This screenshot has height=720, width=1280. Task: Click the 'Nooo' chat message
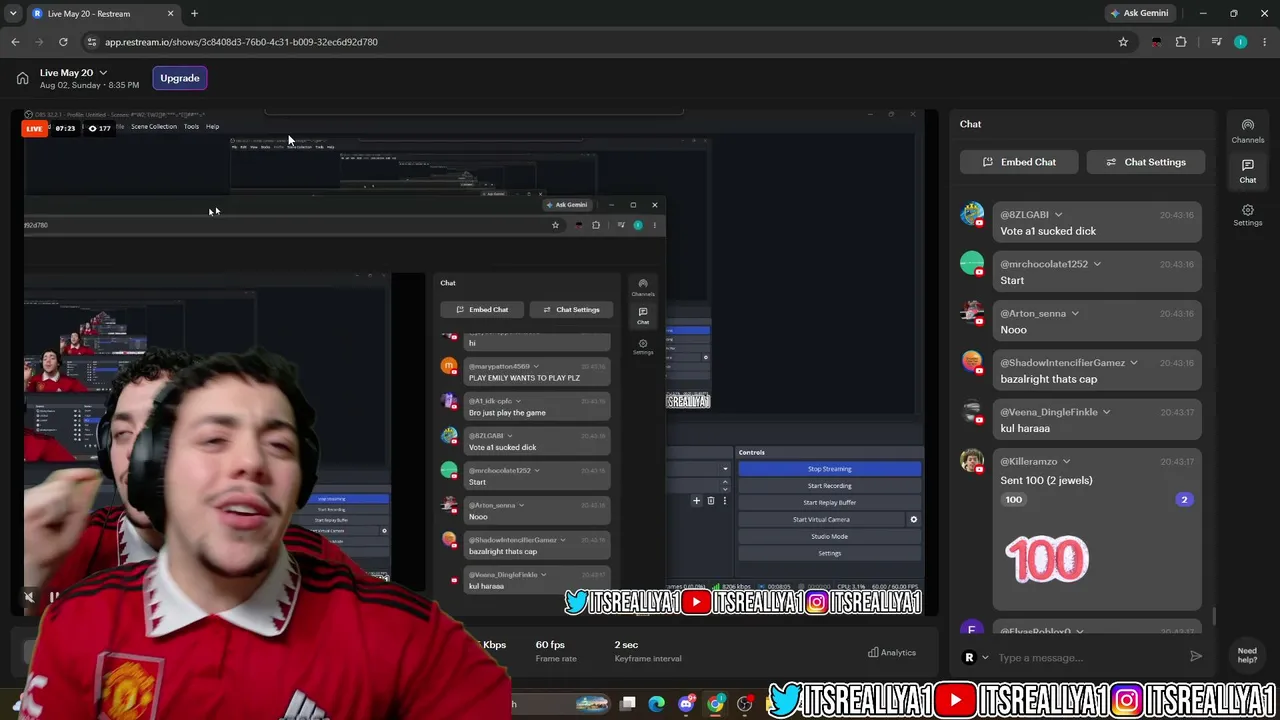coord(1013,330)
